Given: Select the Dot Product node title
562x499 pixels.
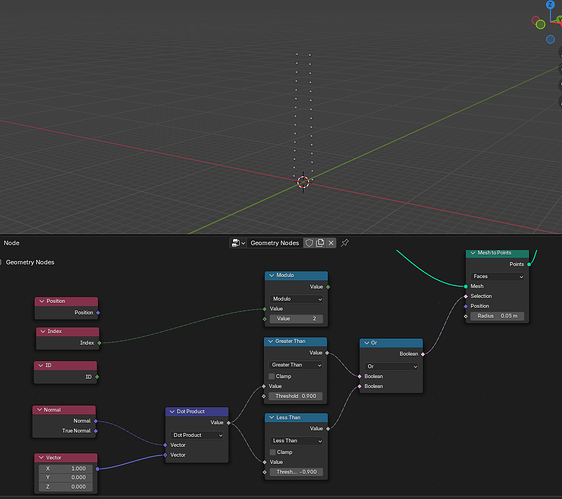Looking at the screenshot, I should pyautogui.click(x=190, y=412).
